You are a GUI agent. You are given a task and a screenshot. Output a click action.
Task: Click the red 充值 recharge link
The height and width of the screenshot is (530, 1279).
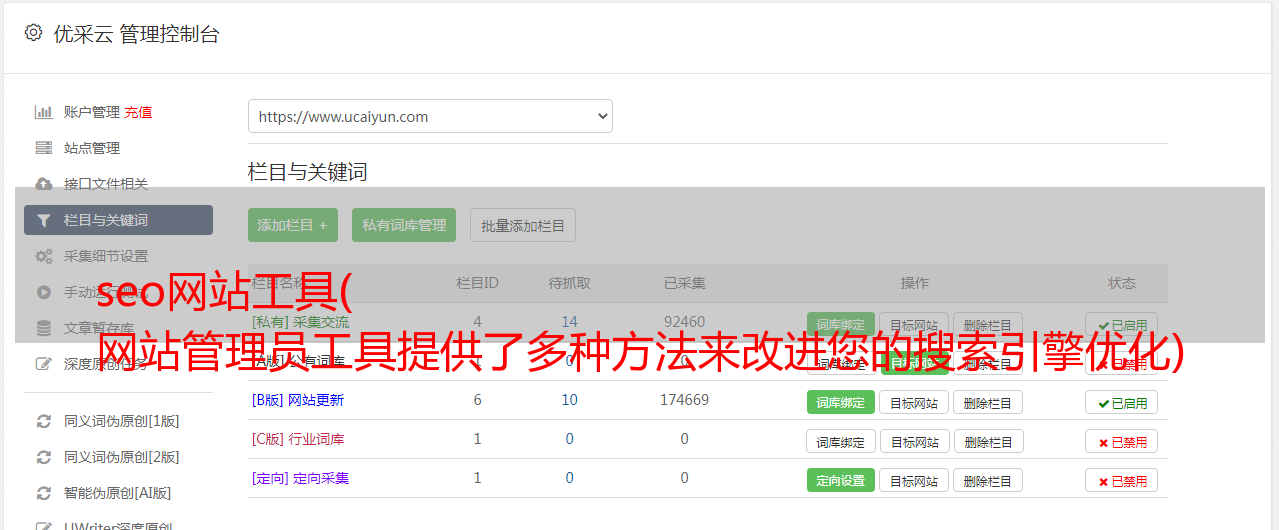pyautogui.click(x=139, y=112)
